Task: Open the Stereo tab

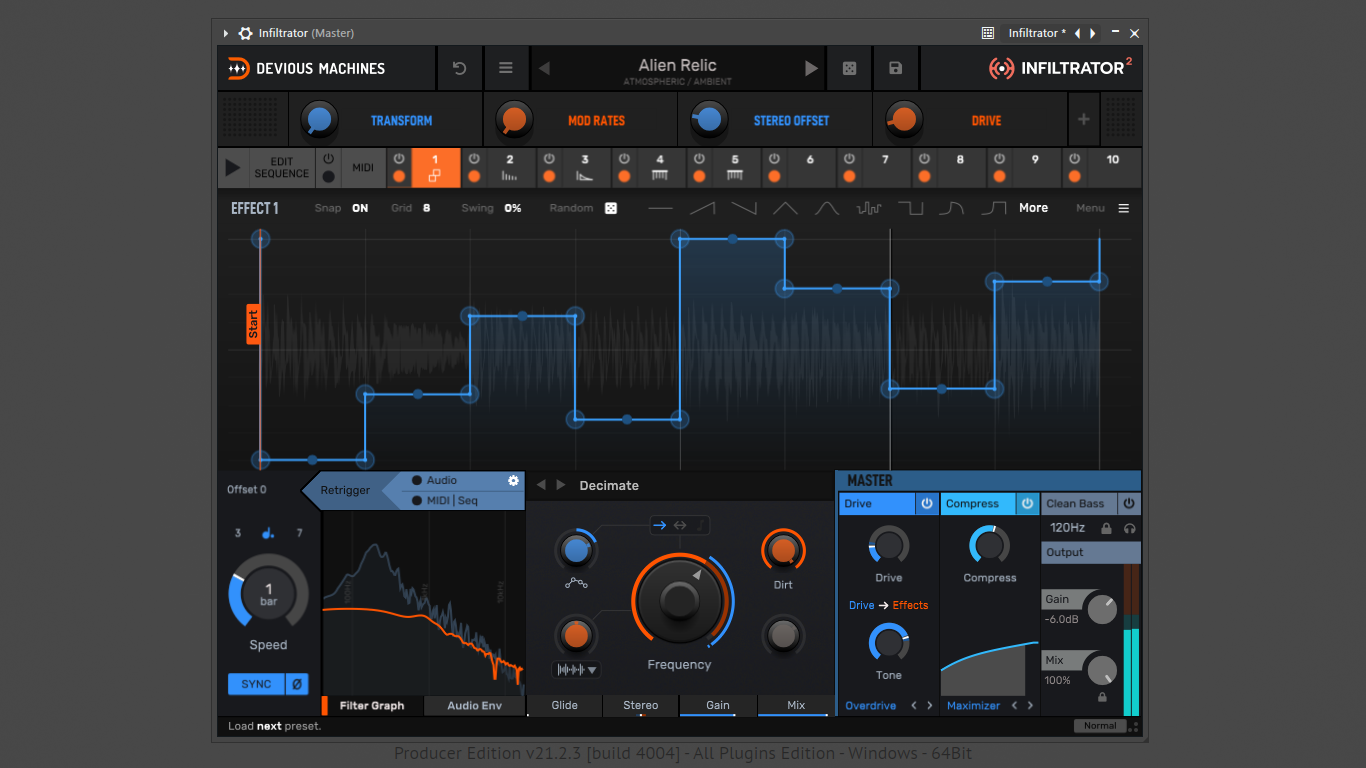Action: point(641,706)
